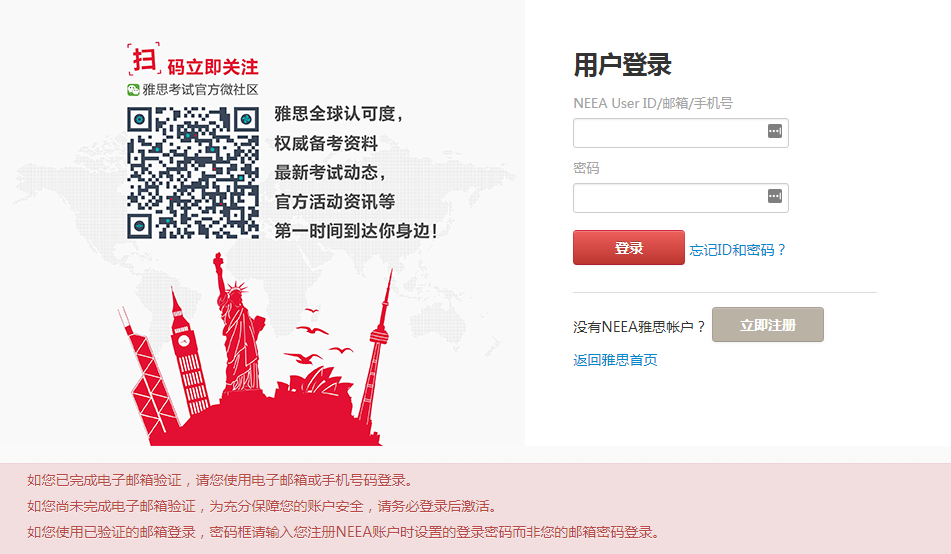
Task: Click the IELTS WeChat QR code
Action: pyautogui.click(x=192, y=172)
